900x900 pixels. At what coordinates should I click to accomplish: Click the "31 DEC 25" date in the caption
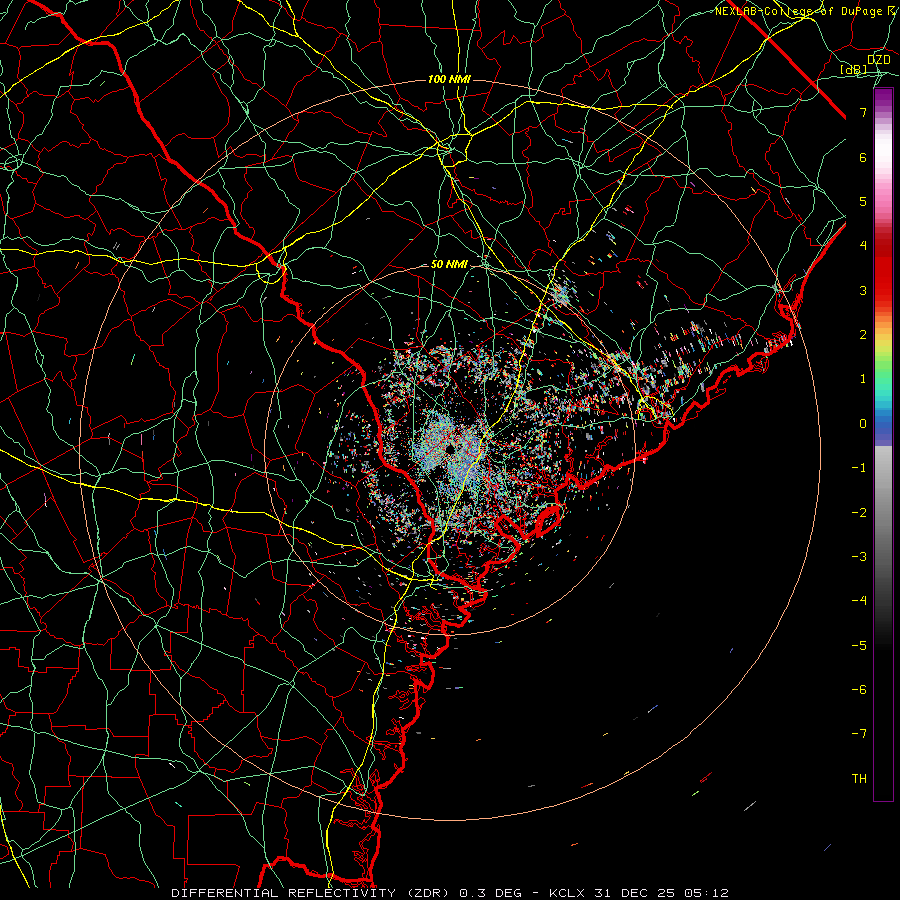(x=635, y=893)
